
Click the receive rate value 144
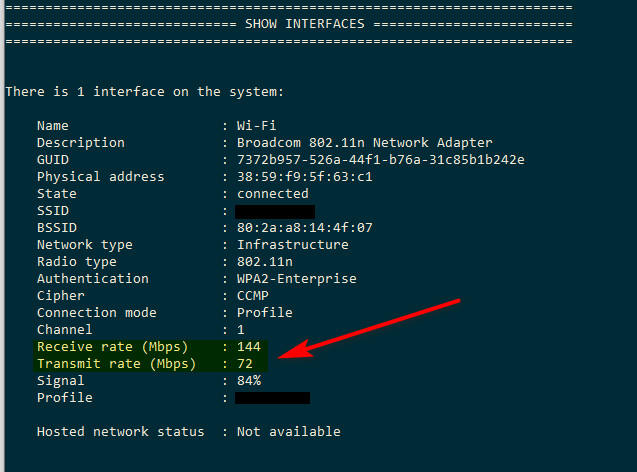(248, 347)
